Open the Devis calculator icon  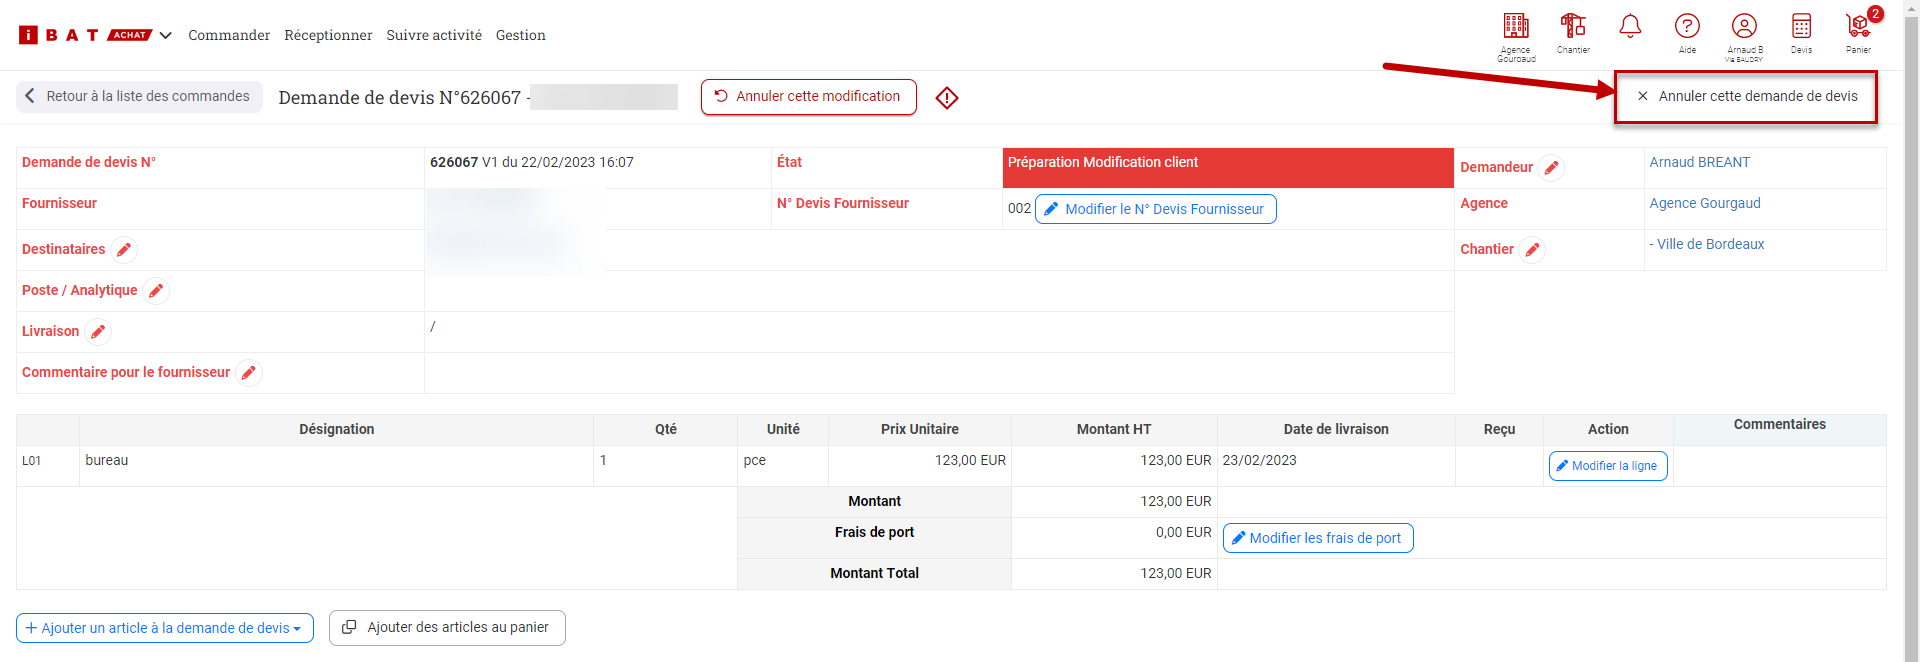[x=1801, y=27]
